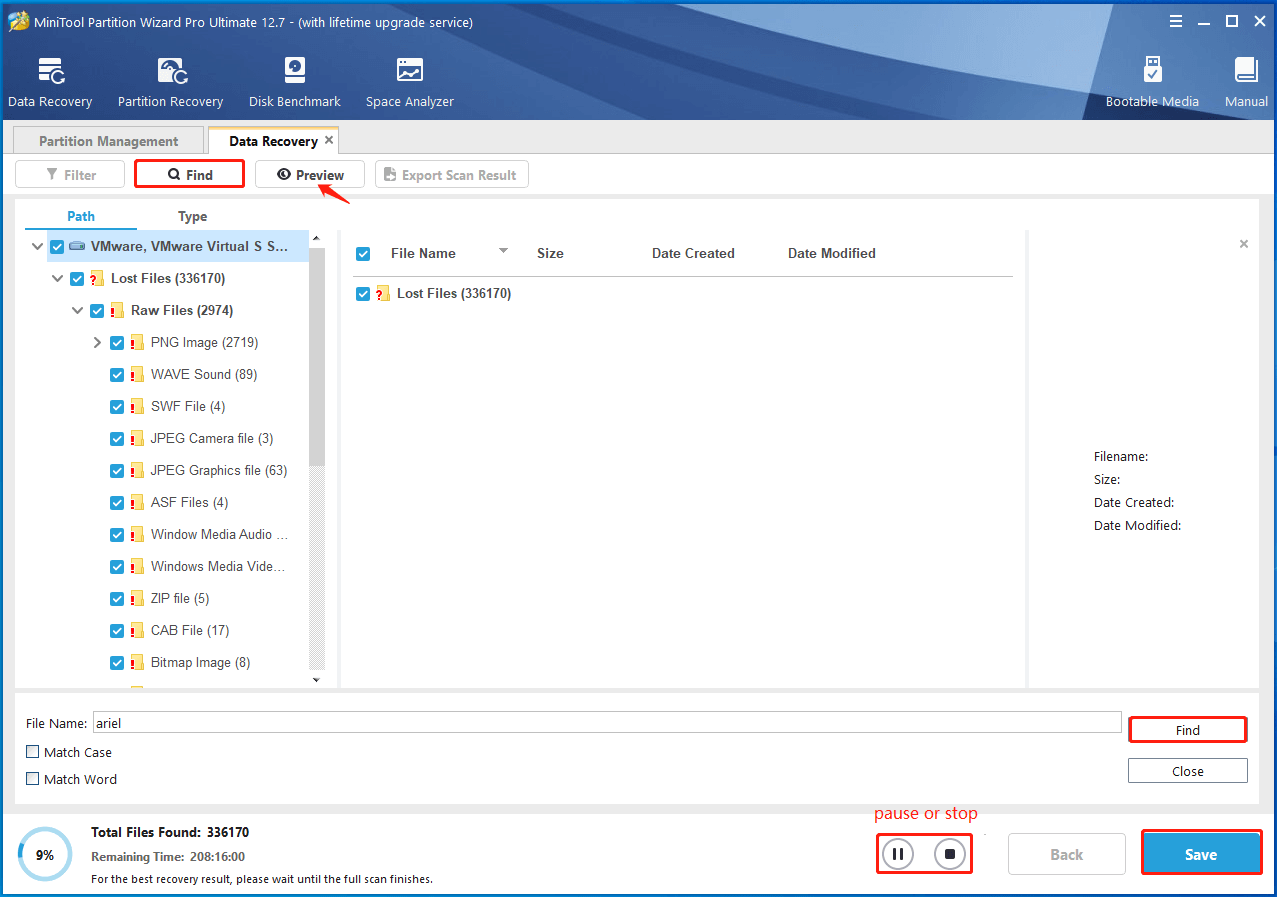
Task: Click the SWF File folder icon
Action: (x=137, y=406)
